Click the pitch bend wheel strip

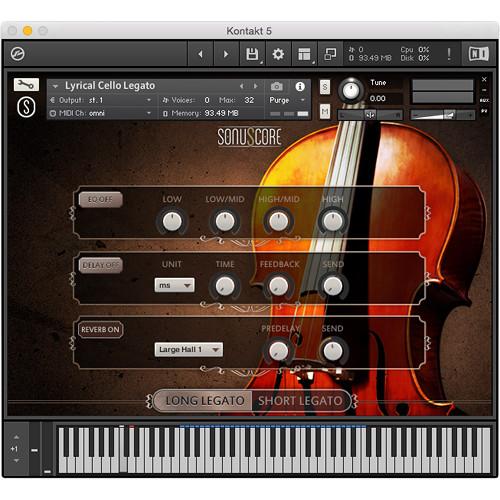click(x=34, y=449)
